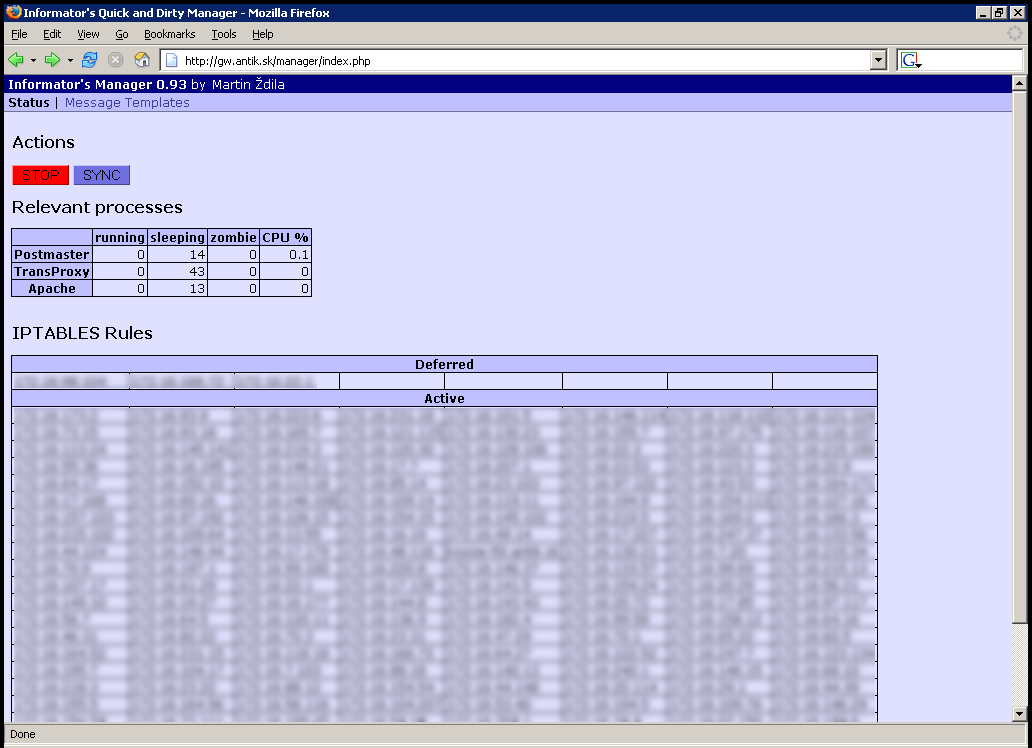
Task: Open the Tools menu
Action: click(224, 34)
